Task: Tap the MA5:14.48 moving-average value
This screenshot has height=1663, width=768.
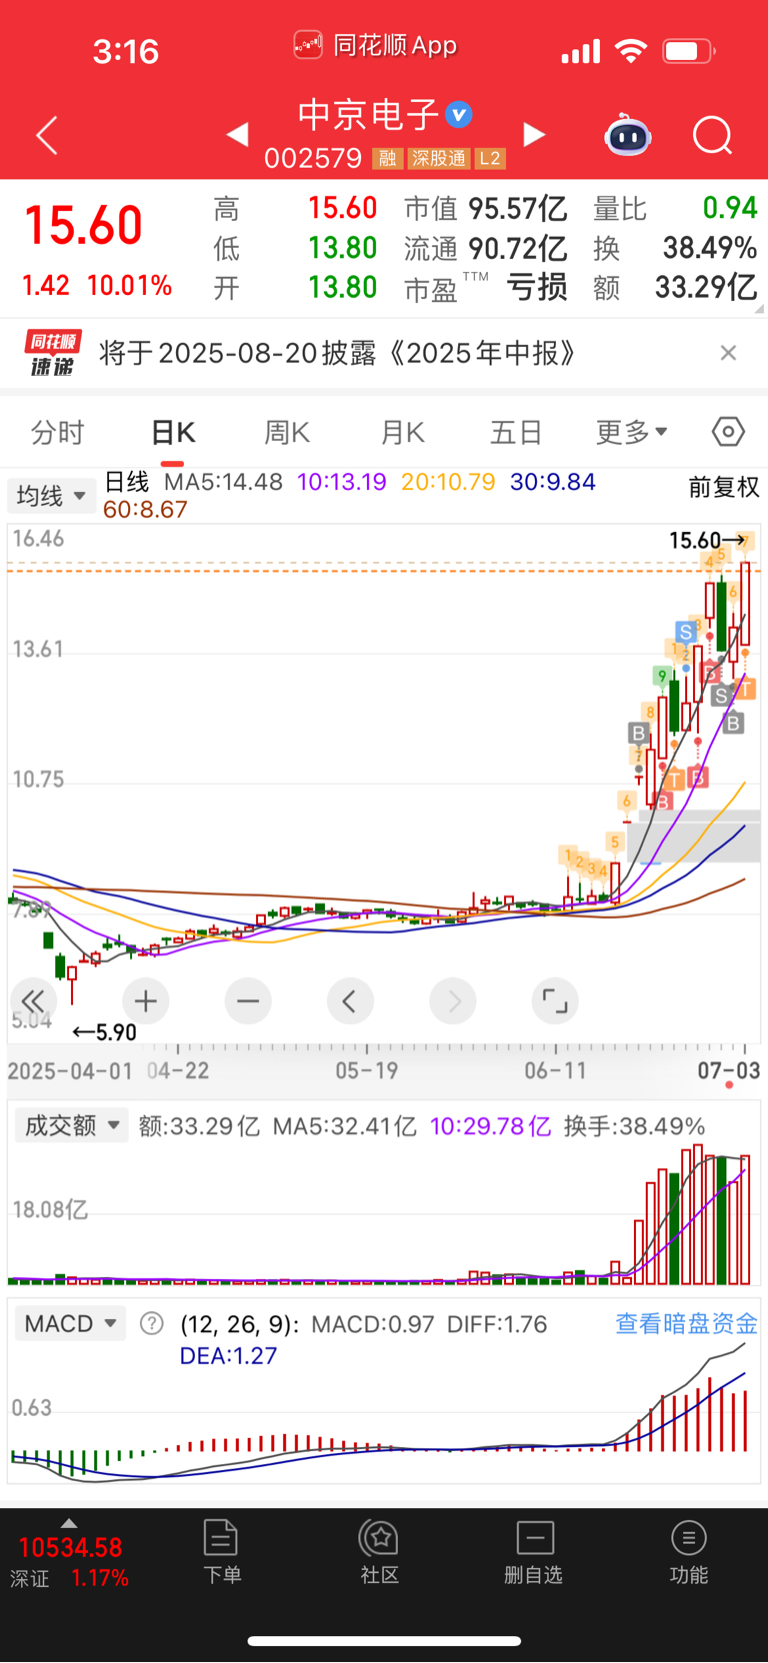Action: tap(223, 482)
